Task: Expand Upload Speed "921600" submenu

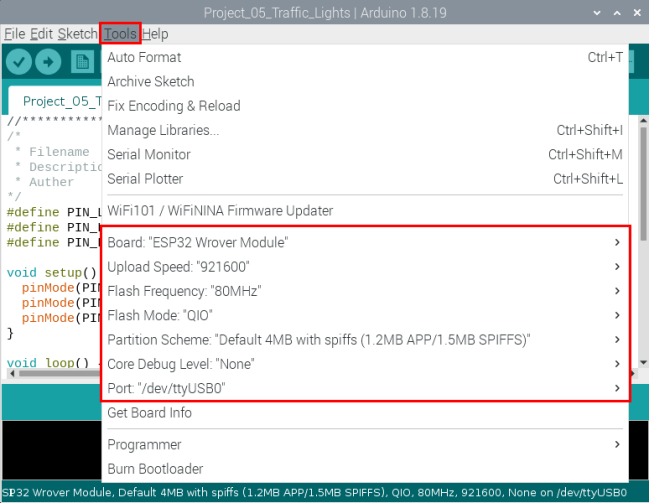Action: point(365,267)
